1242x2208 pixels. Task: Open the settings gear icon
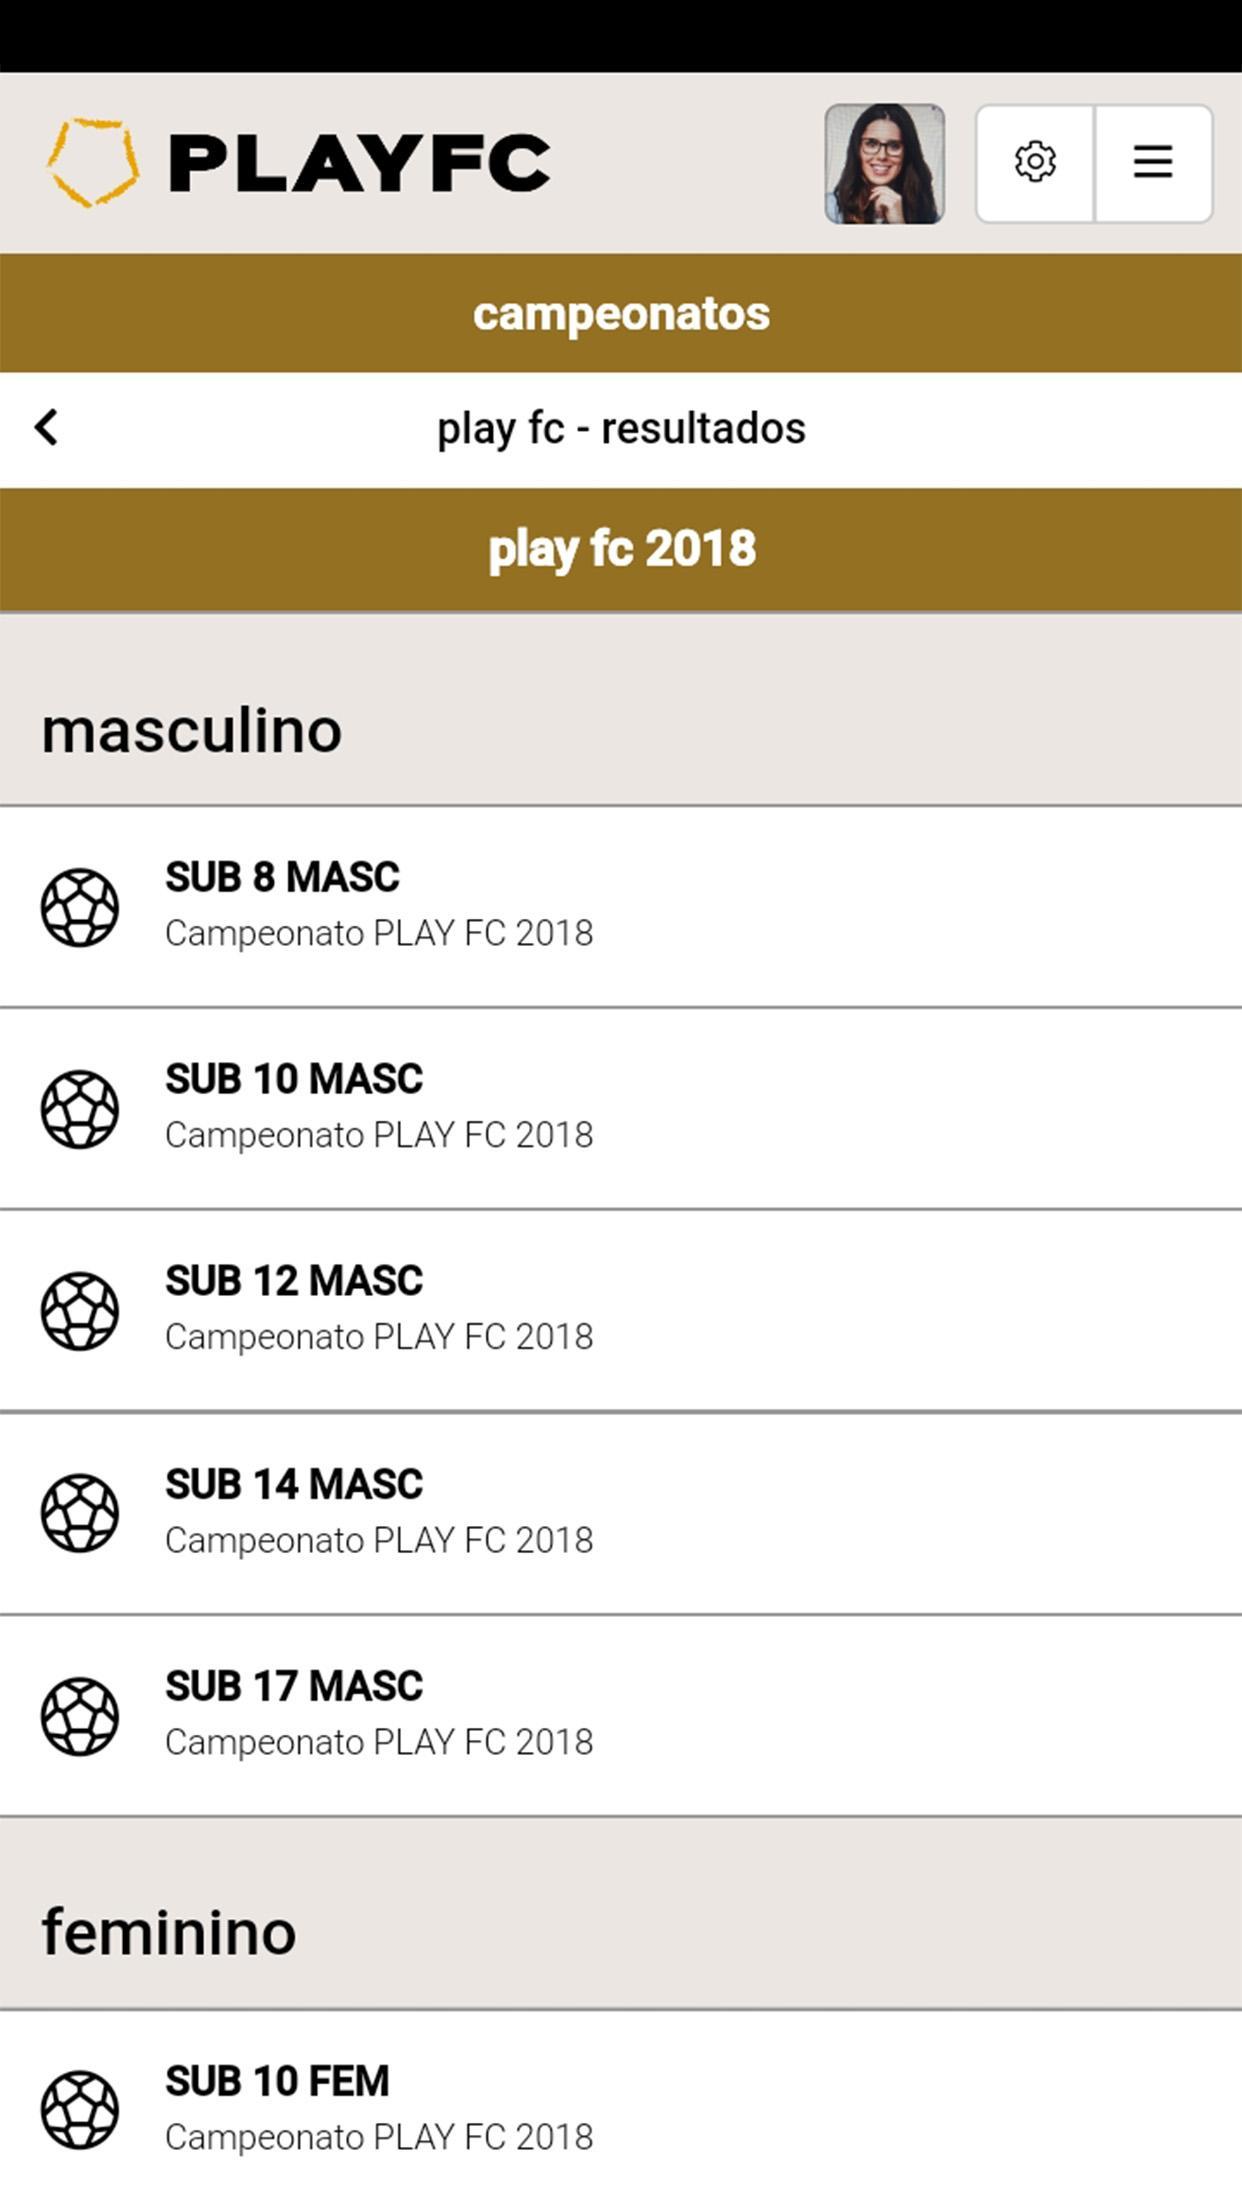(x=1035, y=162)
